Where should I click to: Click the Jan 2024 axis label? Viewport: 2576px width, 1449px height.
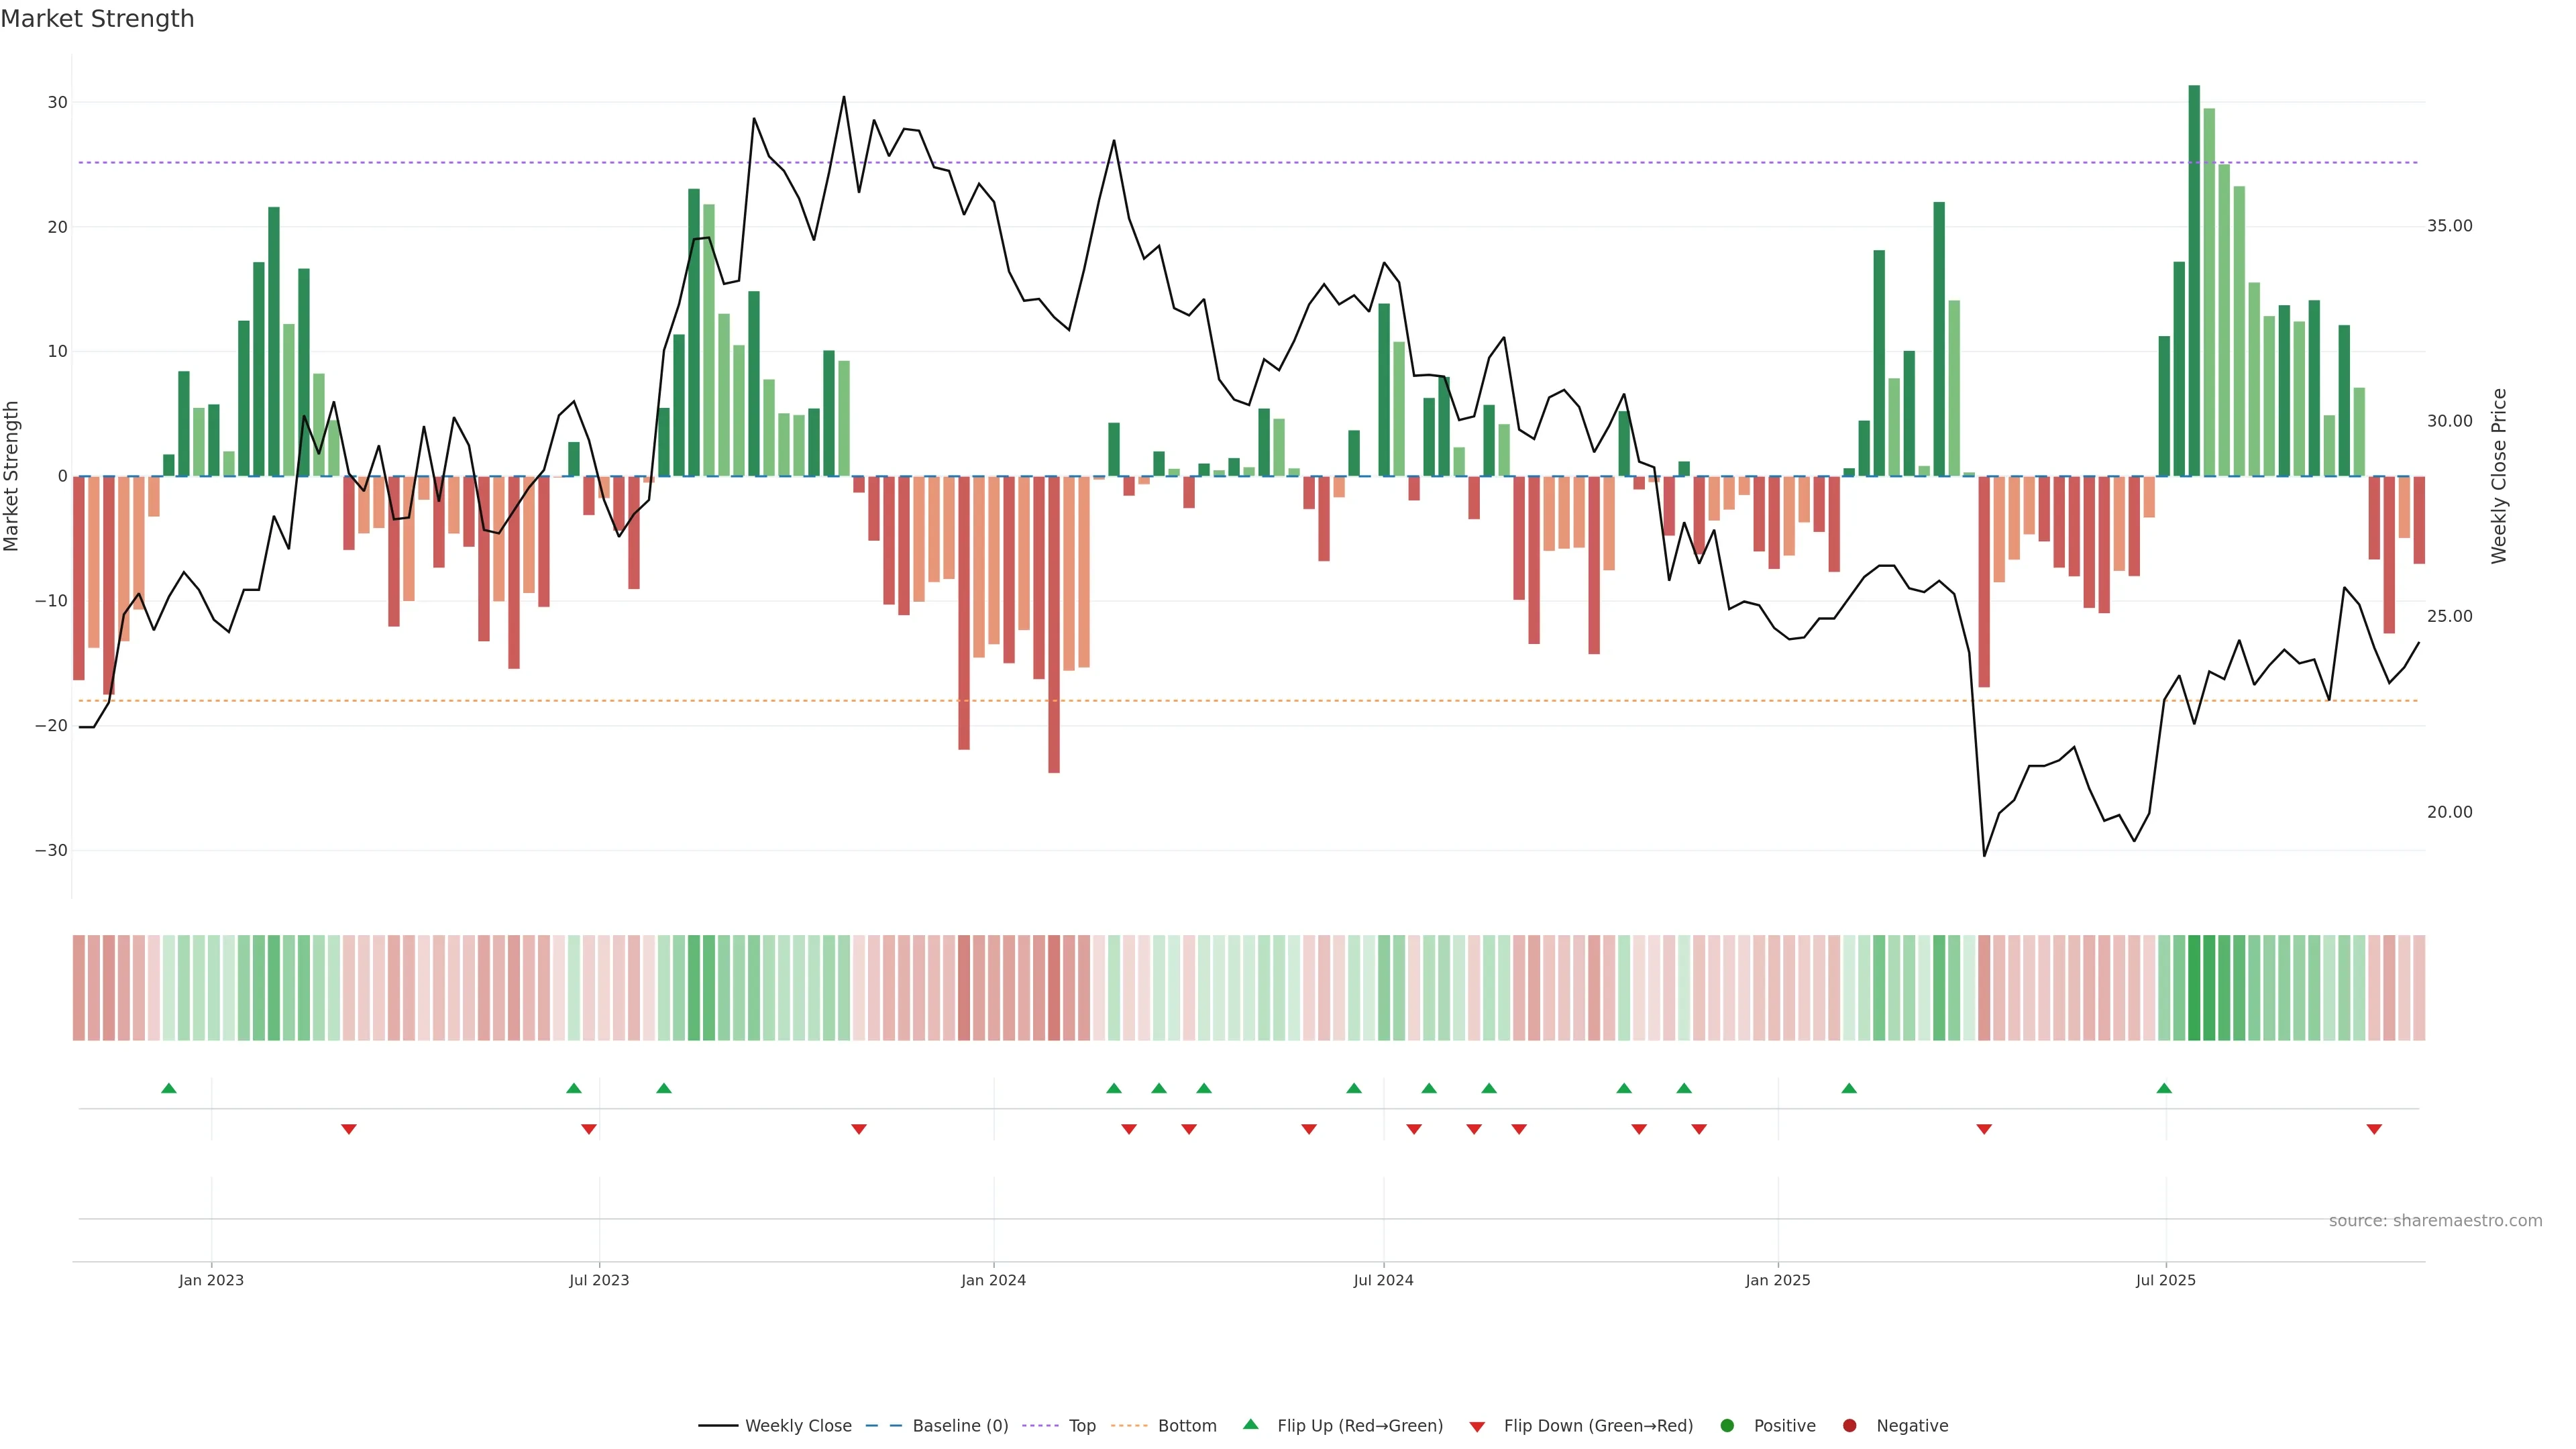click(x=993, y=1280)
